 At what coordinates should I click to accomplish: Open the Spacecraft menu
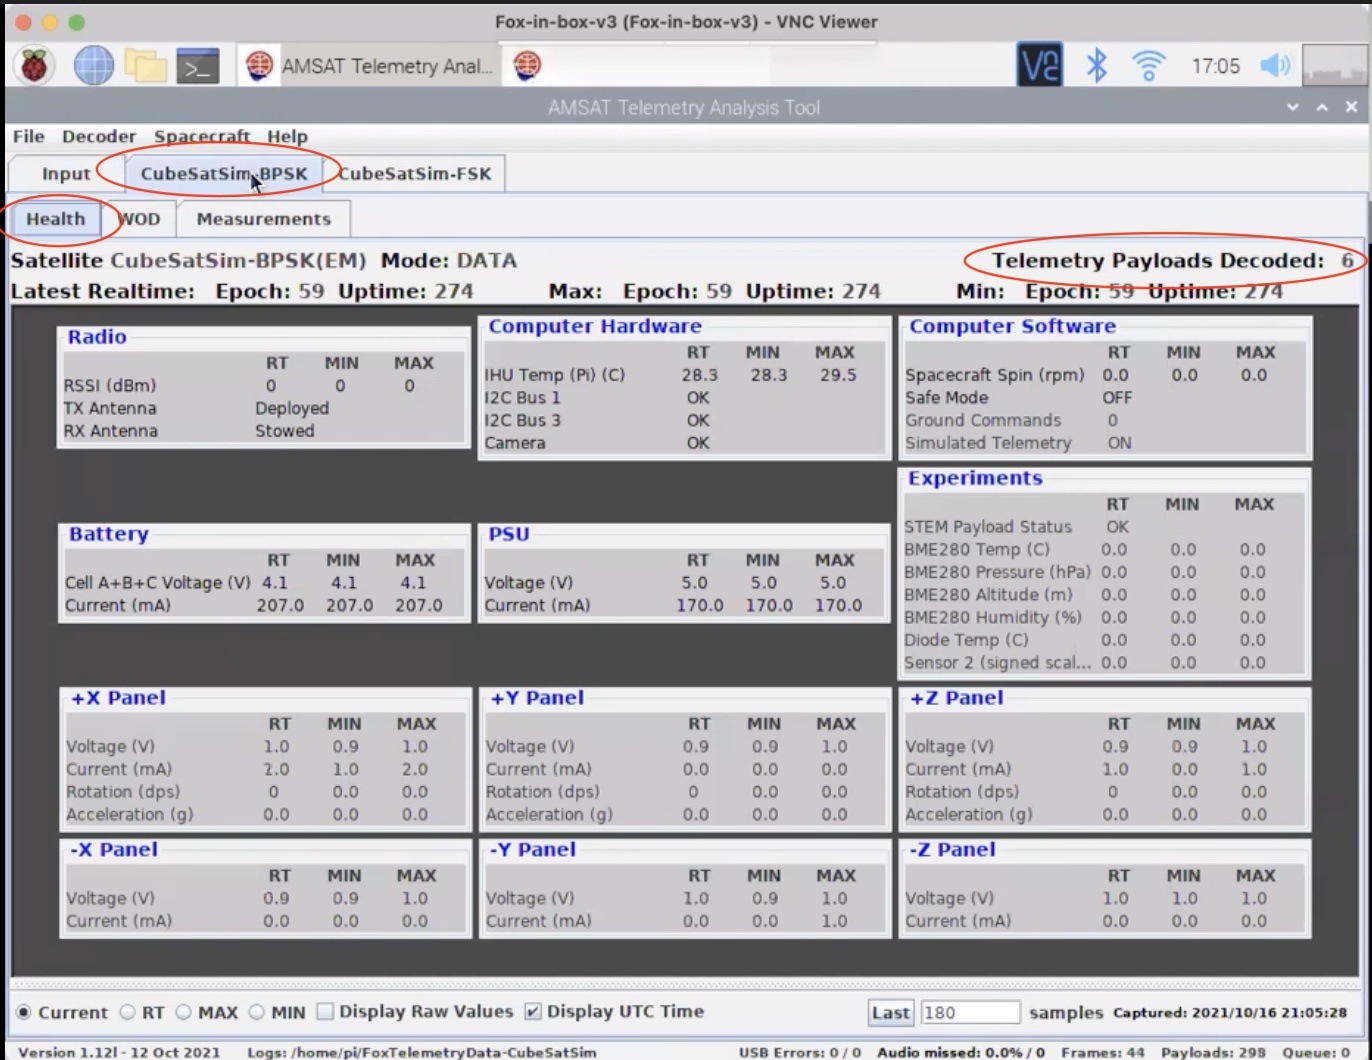pos(202,136)
